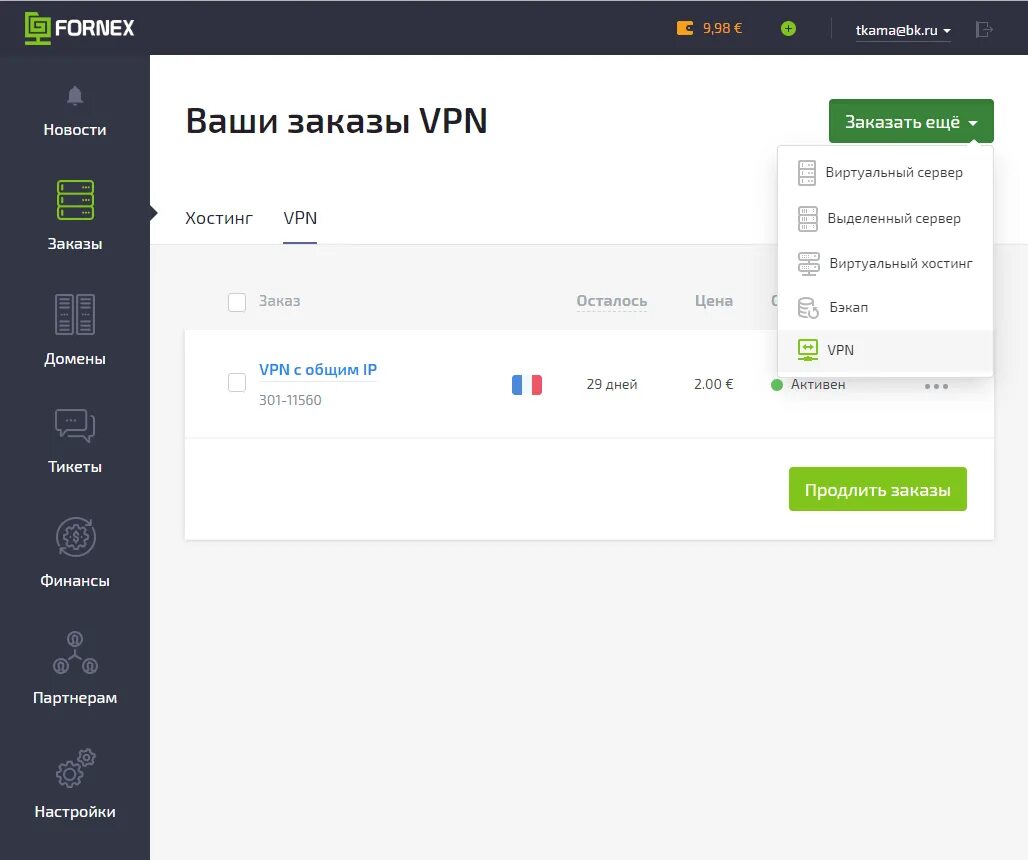This screenshot has height=860, width=1028.
Task: Open the Настройки gears icon
Action: tap(75, 768)
